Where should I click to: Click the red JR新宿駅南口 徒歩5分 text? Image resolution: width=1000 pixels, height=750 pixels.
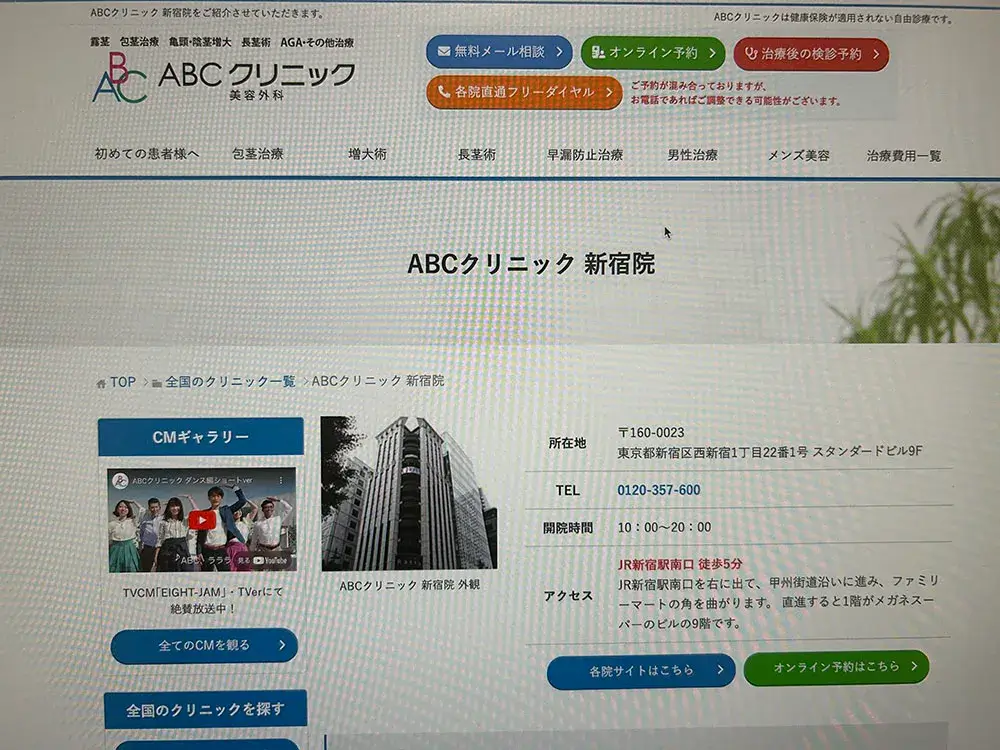coord(680,564)
